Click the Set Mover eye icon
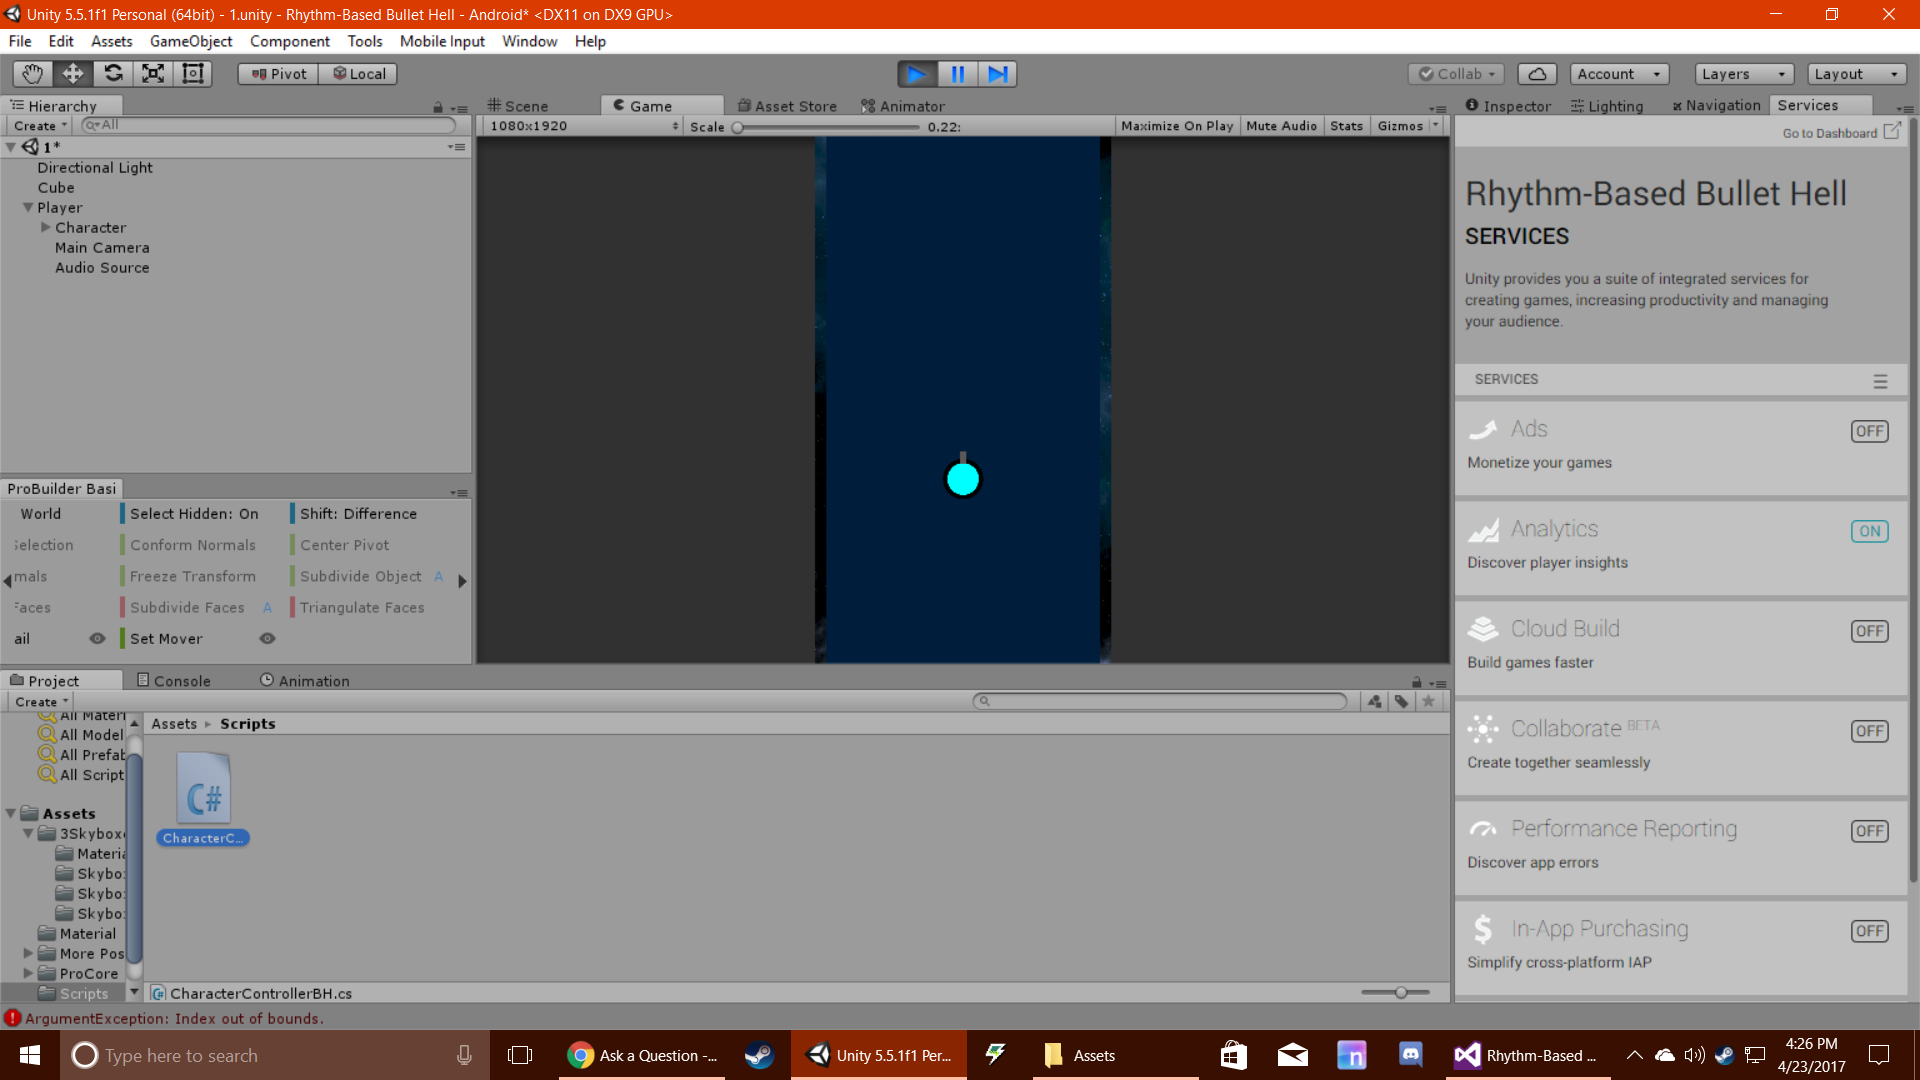Screen dimensions: 1920x1080 coord(267,639)
